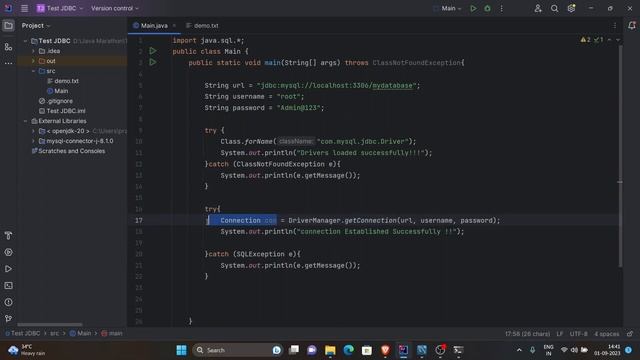Open the Structure tool window icon
Viewport: 640px width, 360px height.
[x=8, y=47]
